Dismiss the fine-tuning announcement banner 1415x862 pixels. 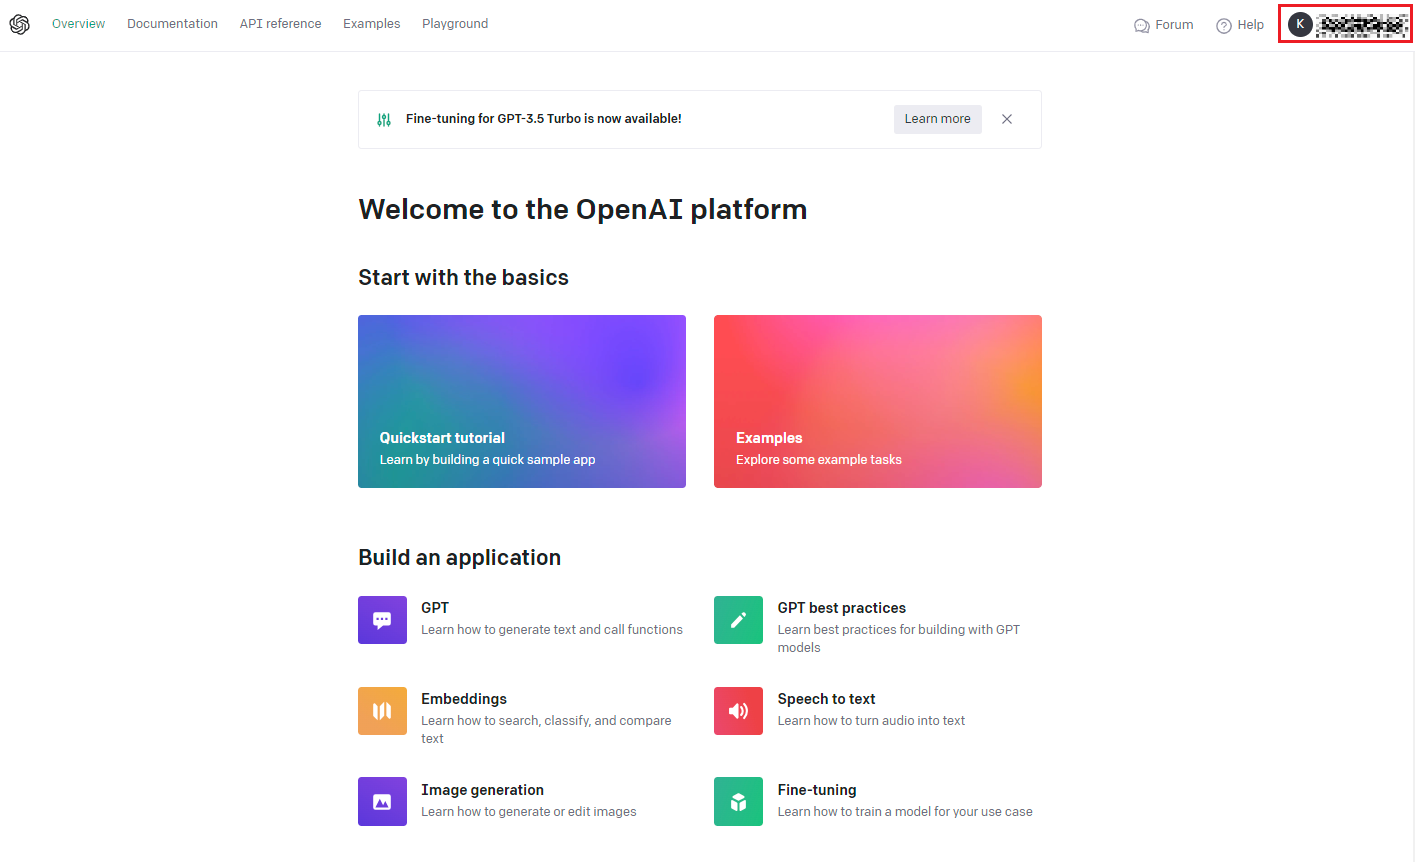pos(1007,119)
